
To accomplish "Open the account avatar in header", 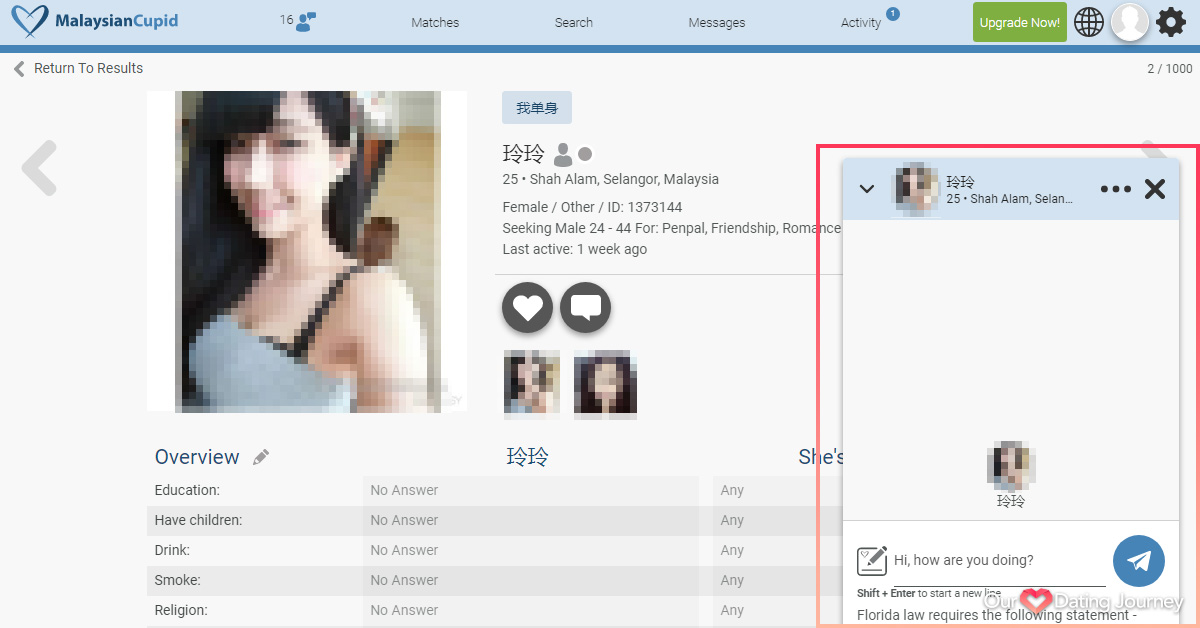I will [1130, 22].
